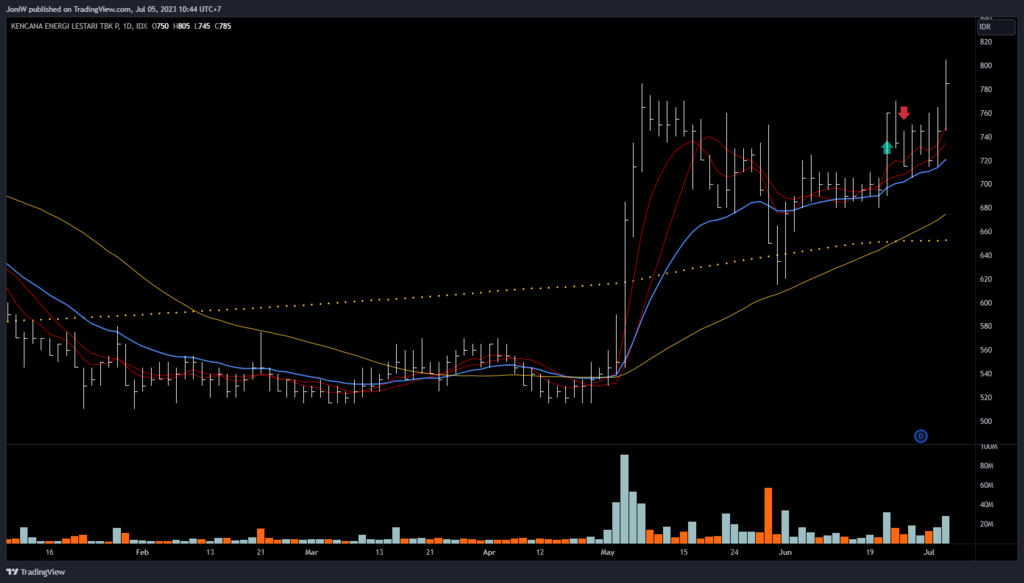Open the IDR currency selector

[x=984, y=27]
